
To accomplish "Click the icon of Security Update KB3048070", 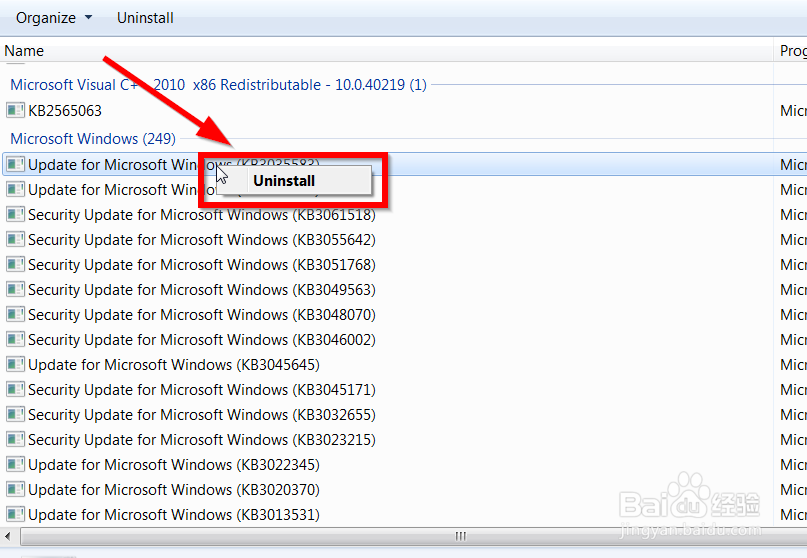I will tap(15, 314).
